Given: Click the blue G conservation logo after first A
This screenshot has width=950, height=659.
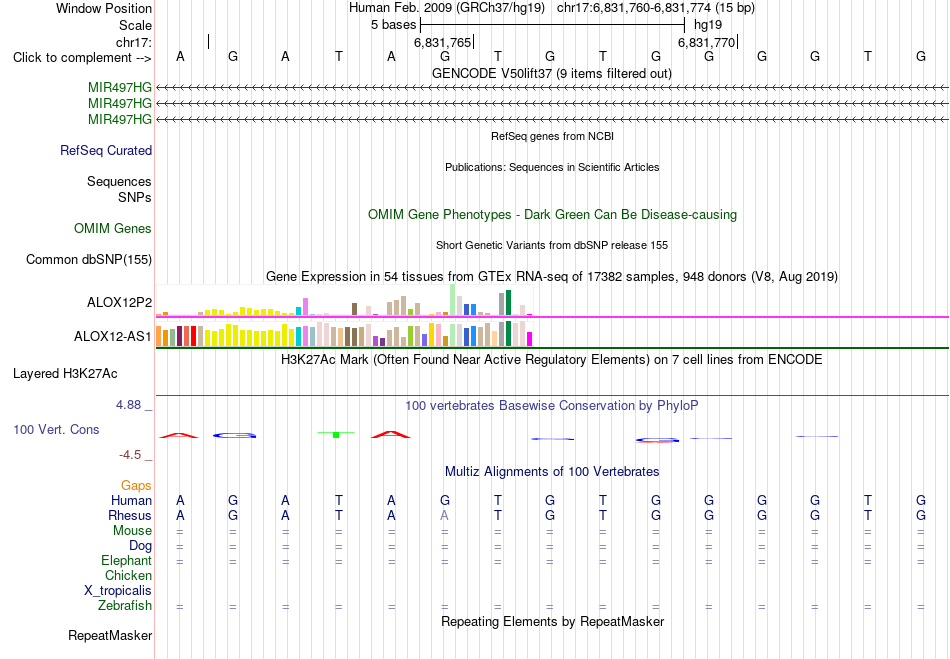Looking at the screenshot, I should [x=235, y=435].
